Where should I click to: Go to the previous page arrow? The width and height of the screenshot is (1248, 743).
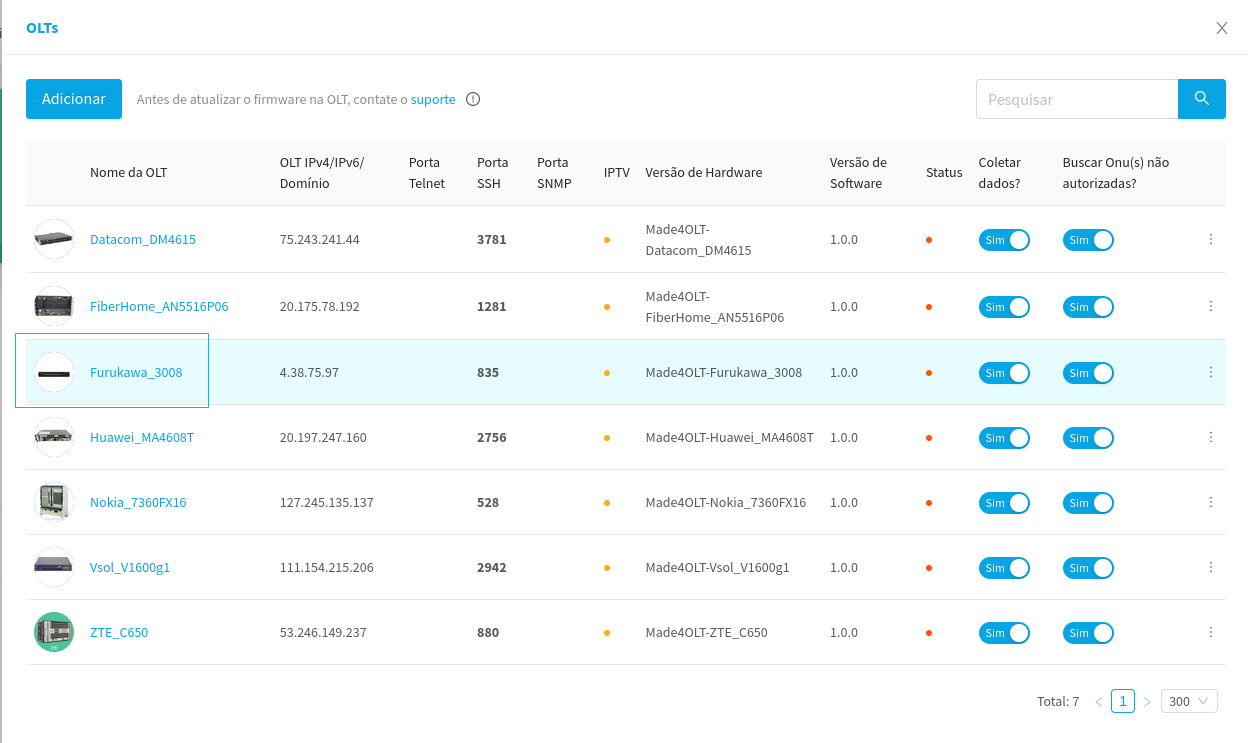pos(1098,702)
